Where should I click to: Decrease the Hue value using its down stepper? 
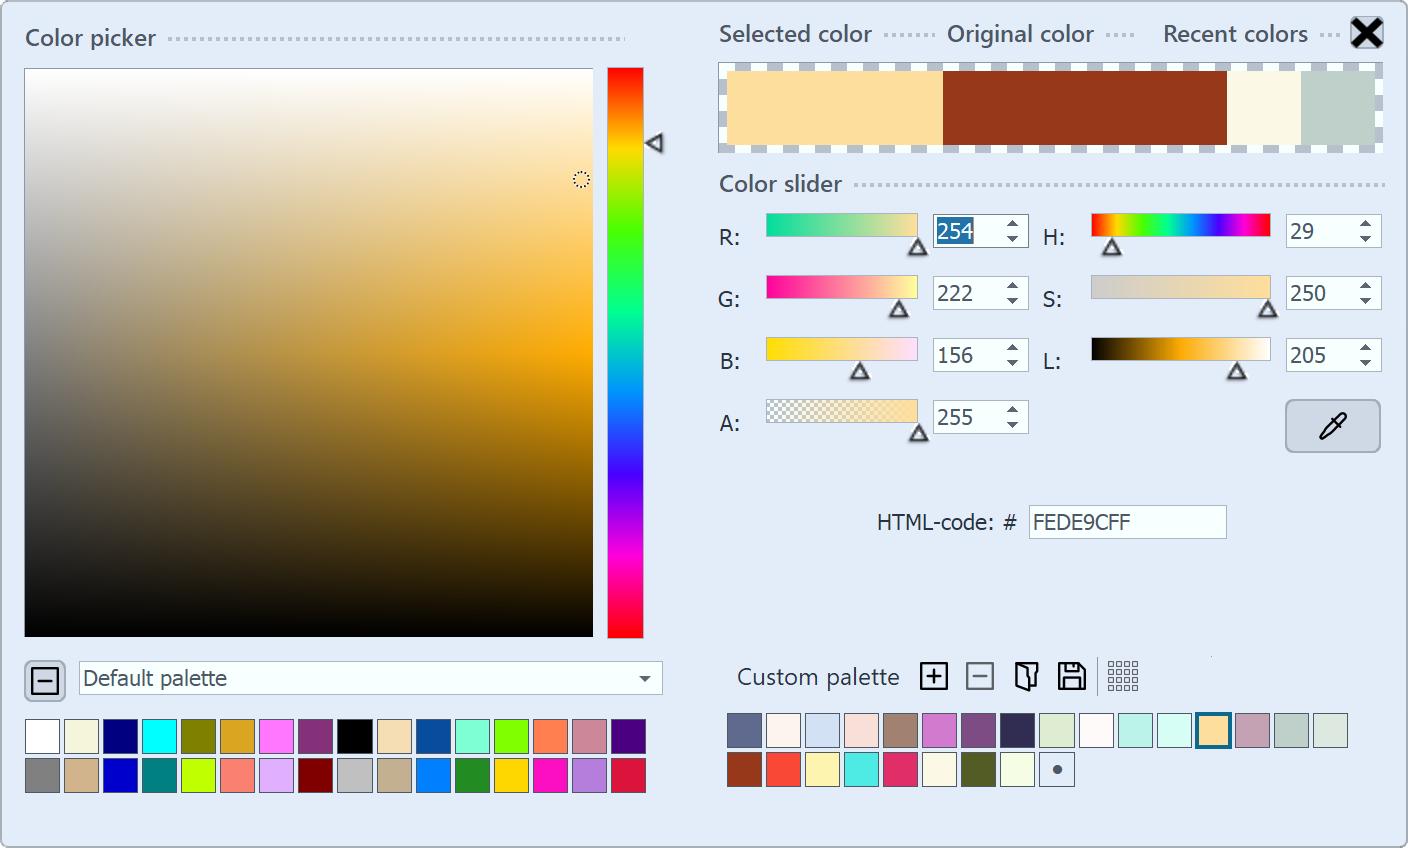(1367, 238)
